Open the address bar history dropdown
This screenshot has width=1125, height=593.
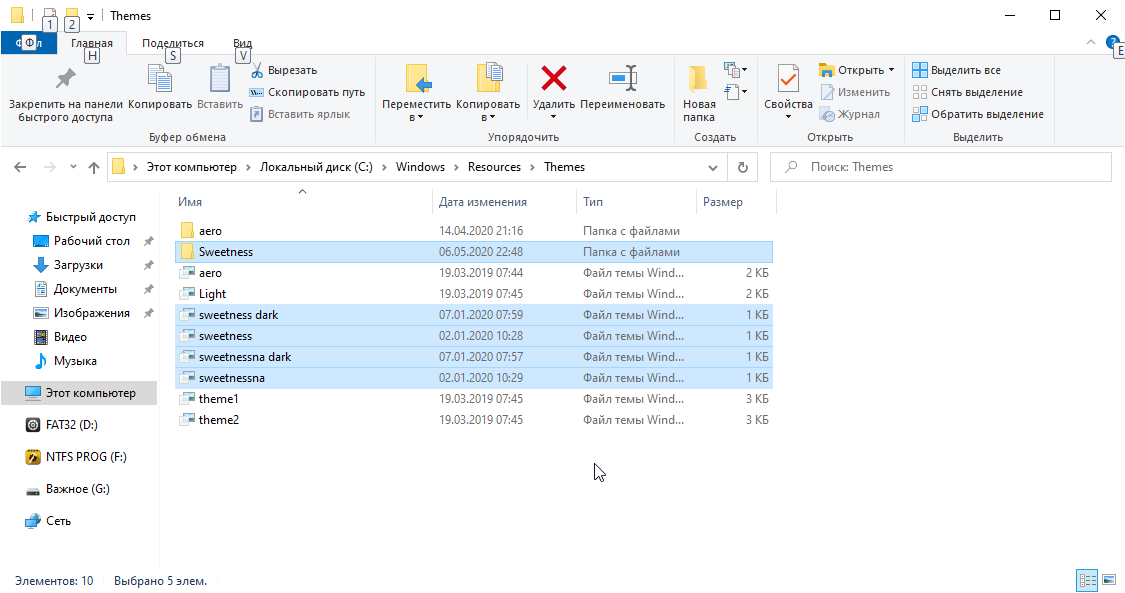(713, 167)
